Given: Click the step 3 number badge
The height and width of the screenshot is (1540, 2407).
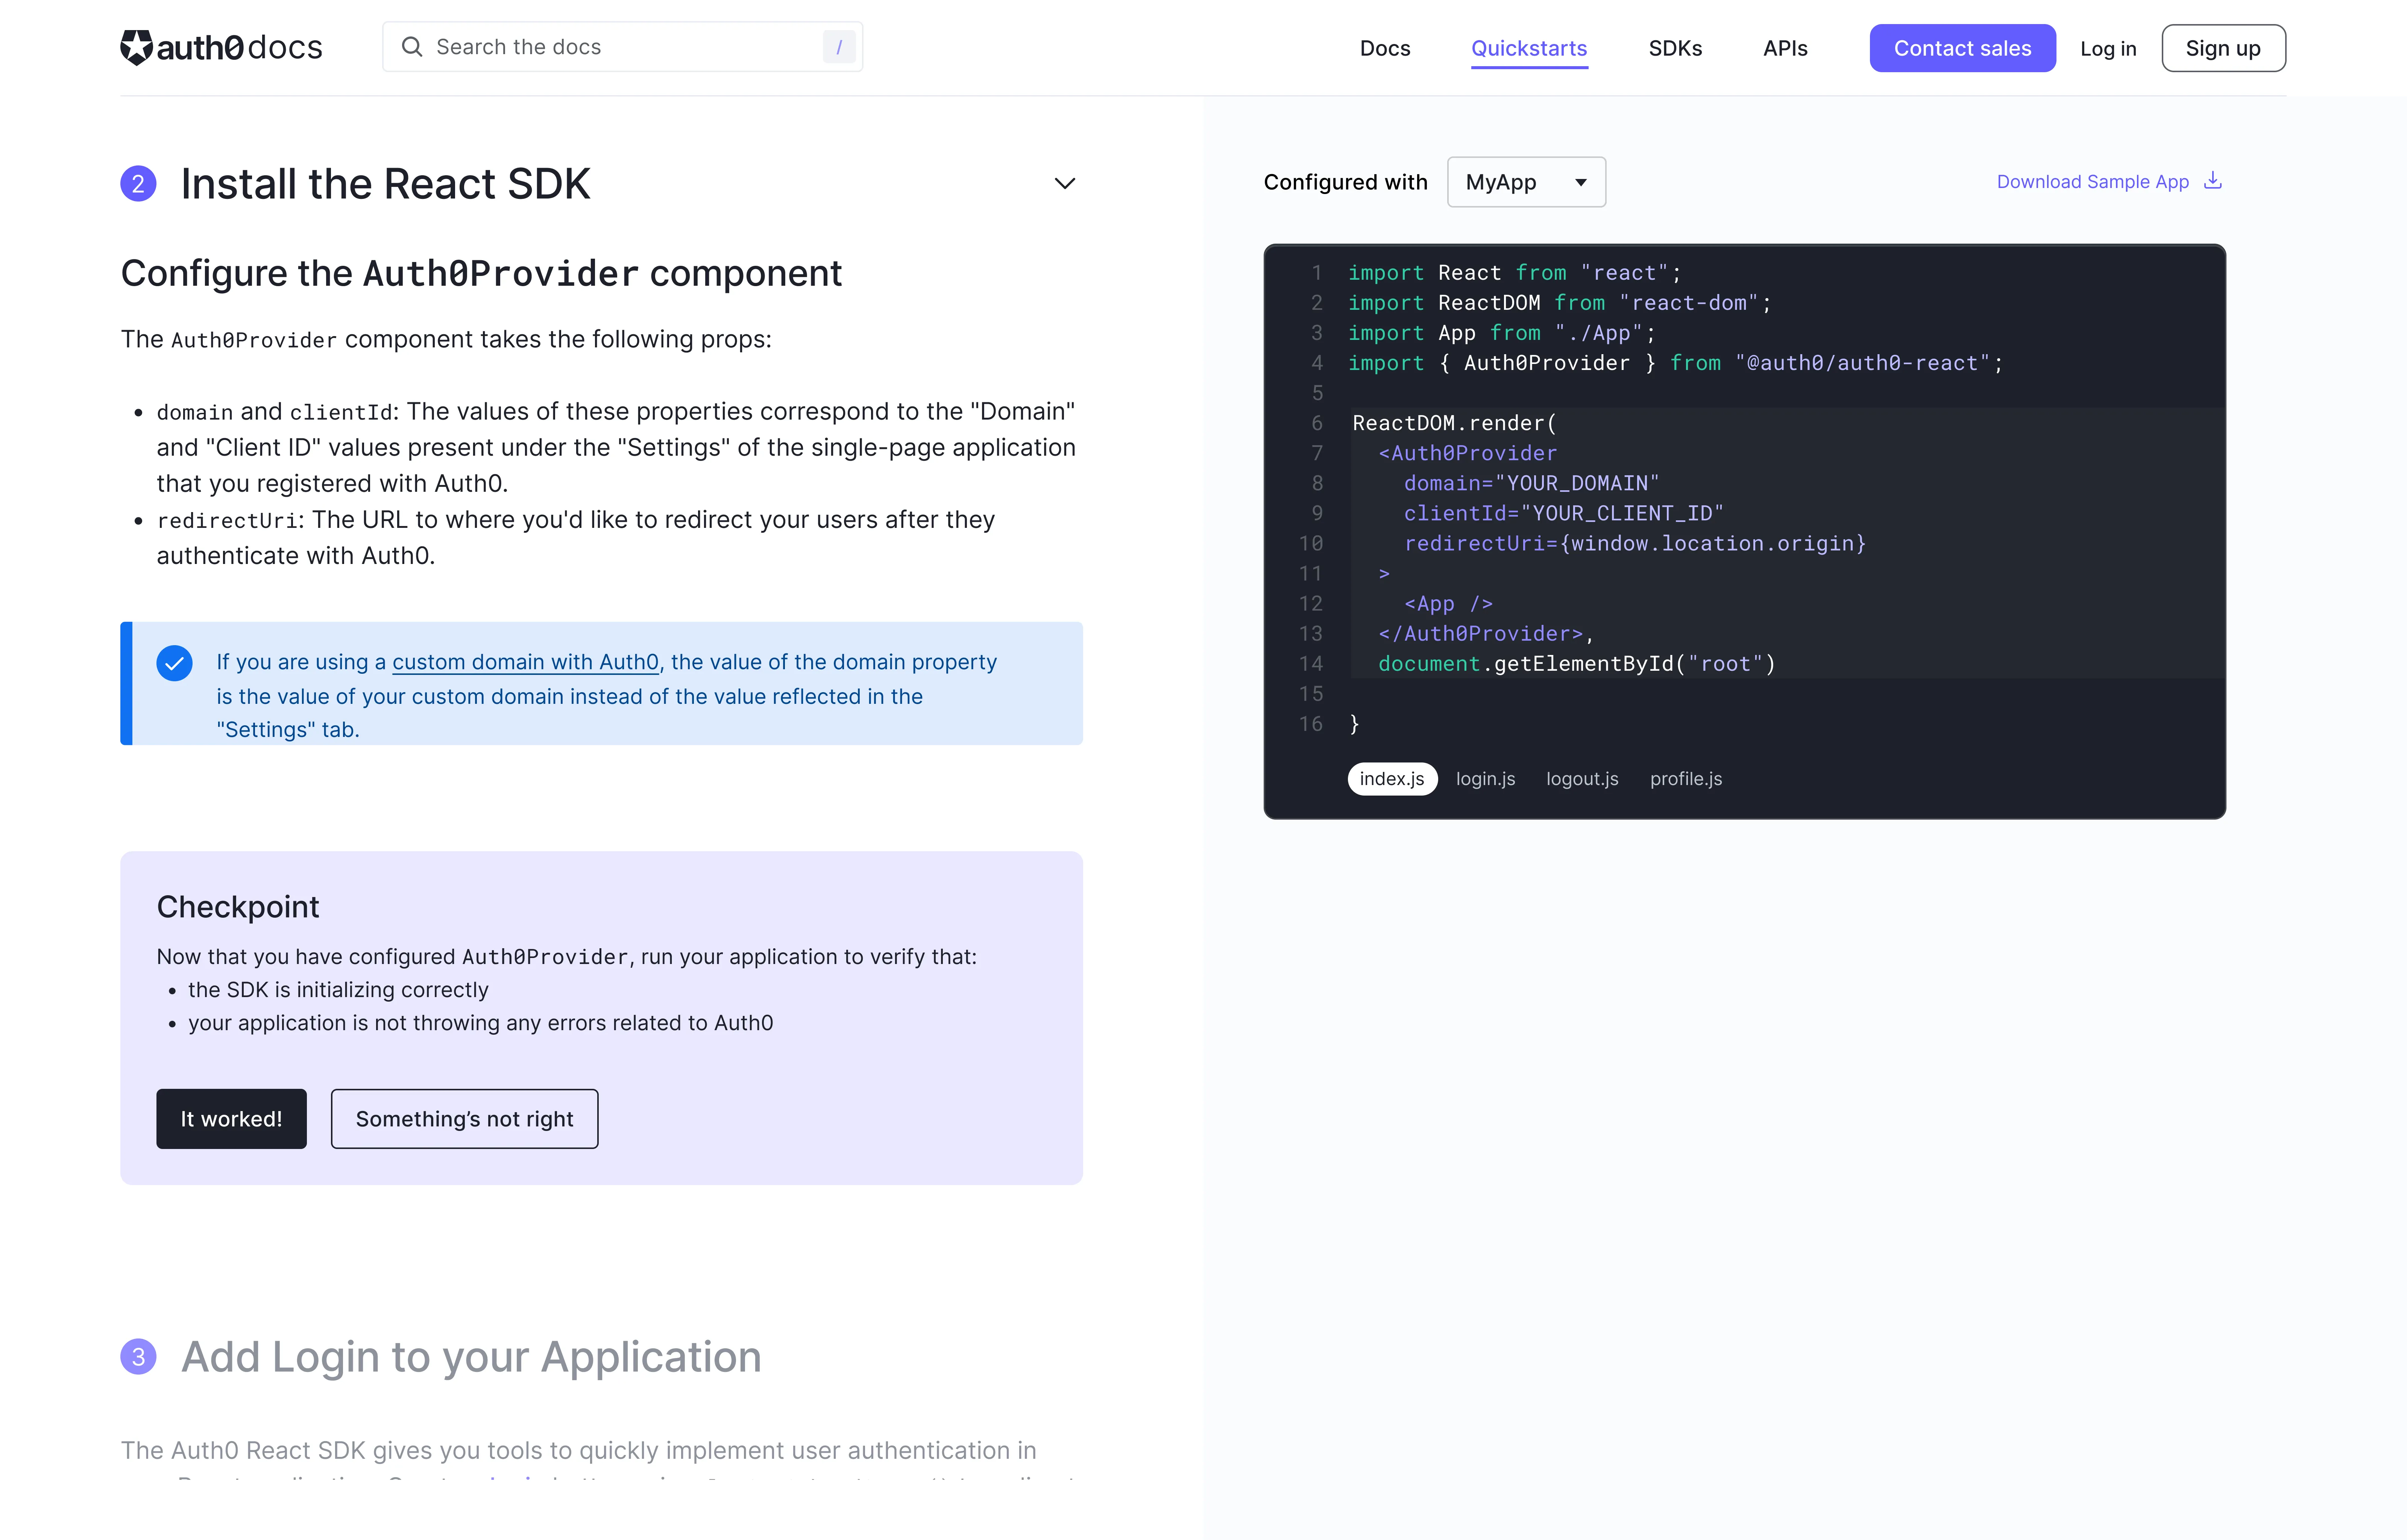Looking at the screenshot, I should 138,1357.
